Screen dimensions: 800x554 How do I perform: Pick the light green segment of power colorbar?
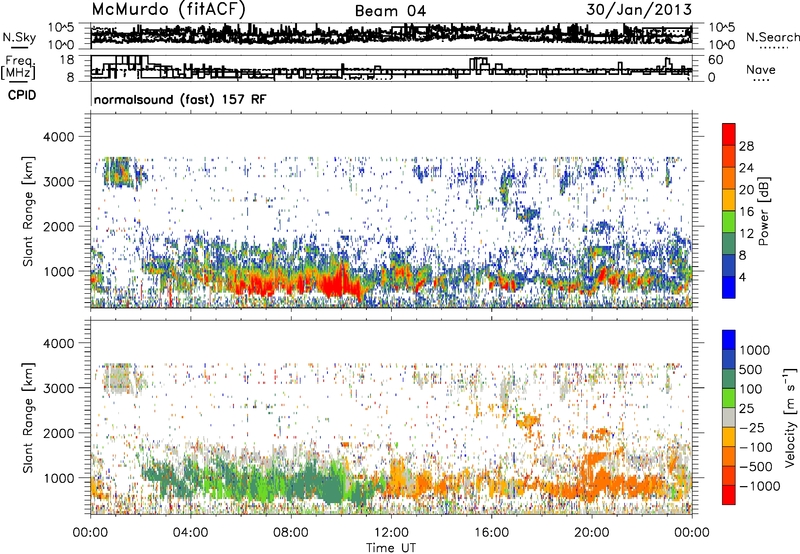click(729, 222)
